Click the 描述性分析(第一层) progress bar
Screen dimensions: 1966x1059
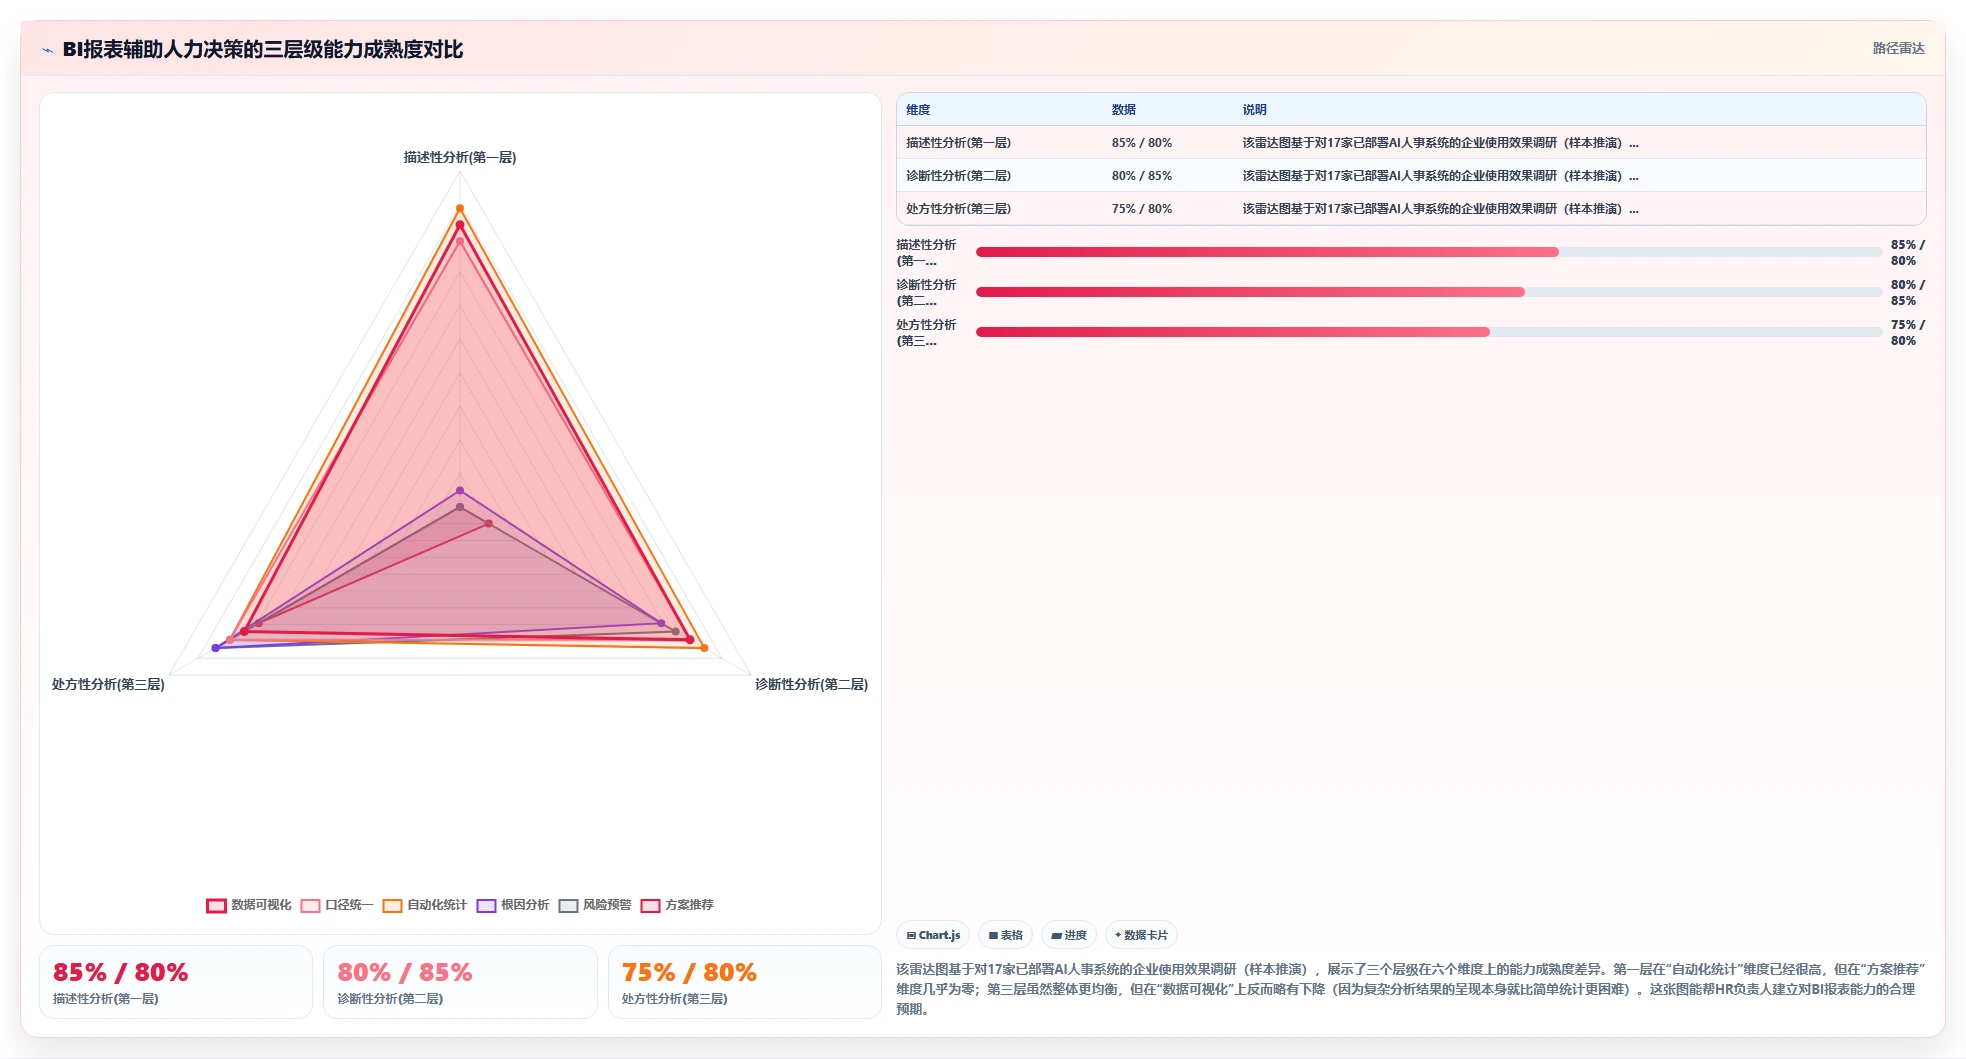click(1429, 252)
